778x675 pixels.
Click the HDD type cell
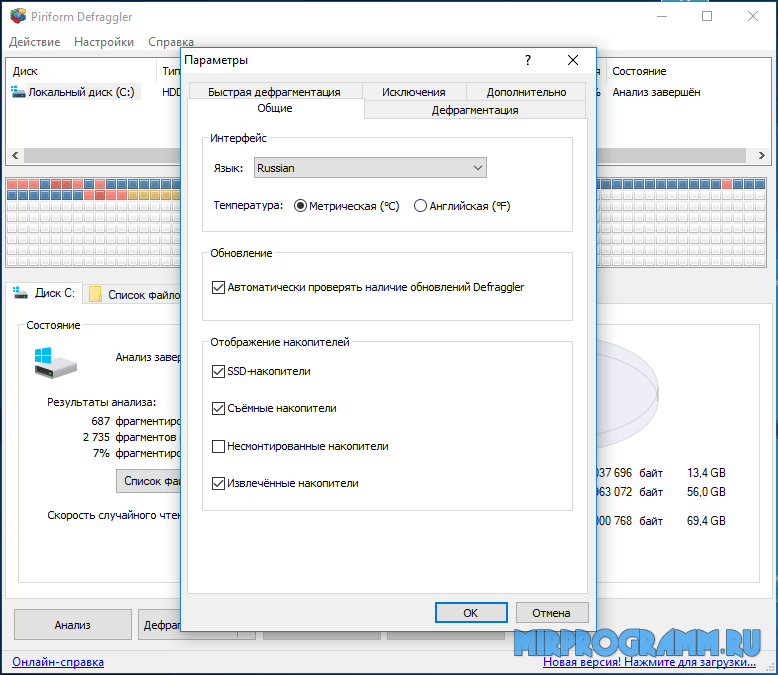pyautogui.click(x=171, y=92)
